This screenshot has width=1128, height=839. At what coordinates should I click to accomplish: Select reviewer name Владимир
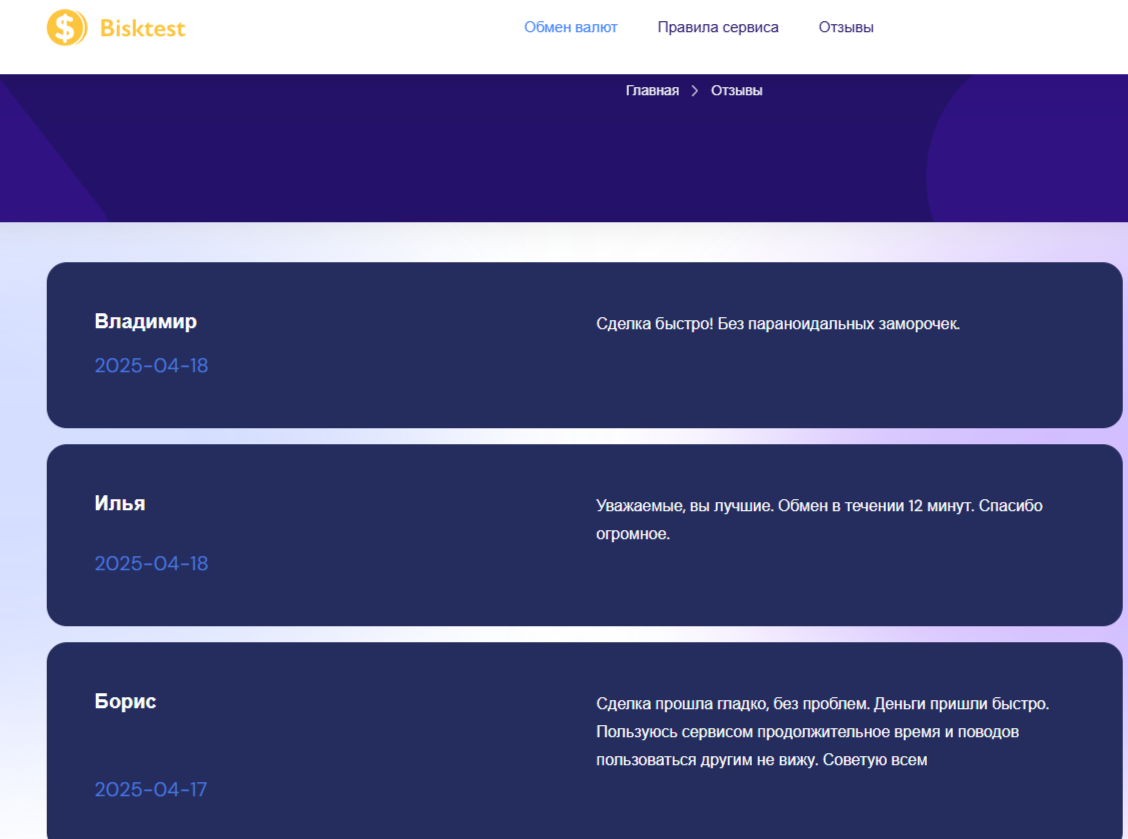pyautogui.click(x=145, y=321)
